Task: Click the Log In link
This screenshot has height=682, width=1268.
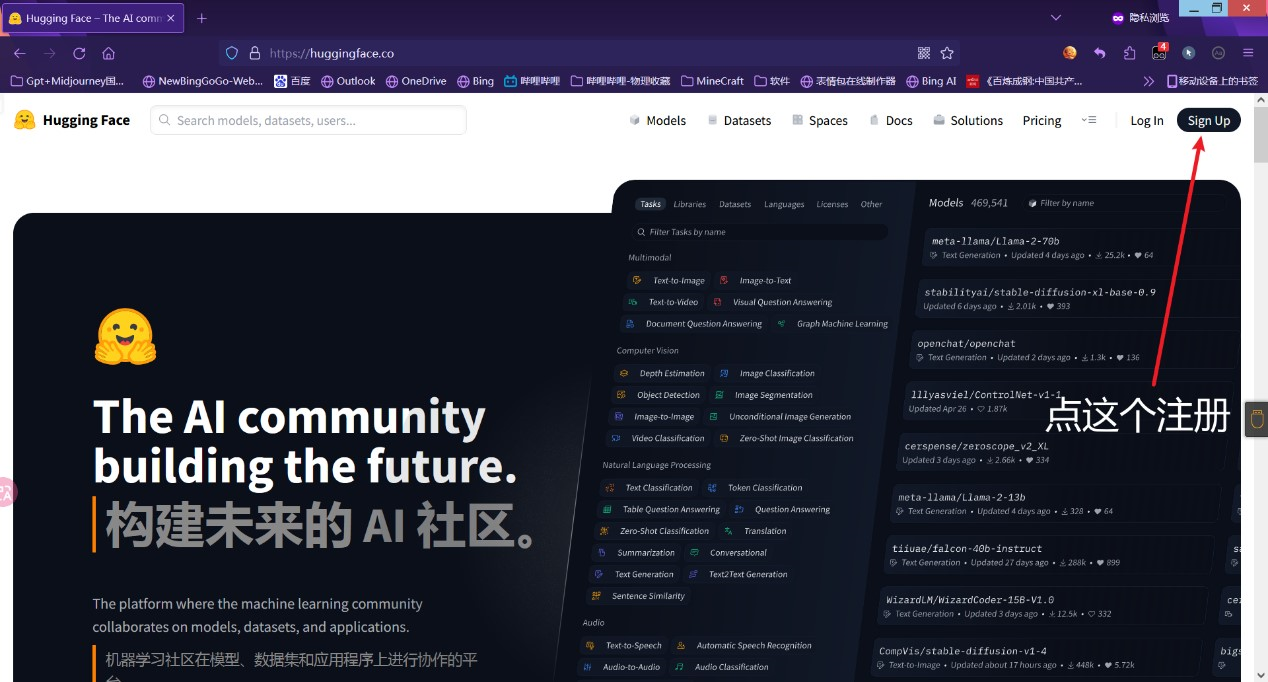Action: [x=1147, y=120]
